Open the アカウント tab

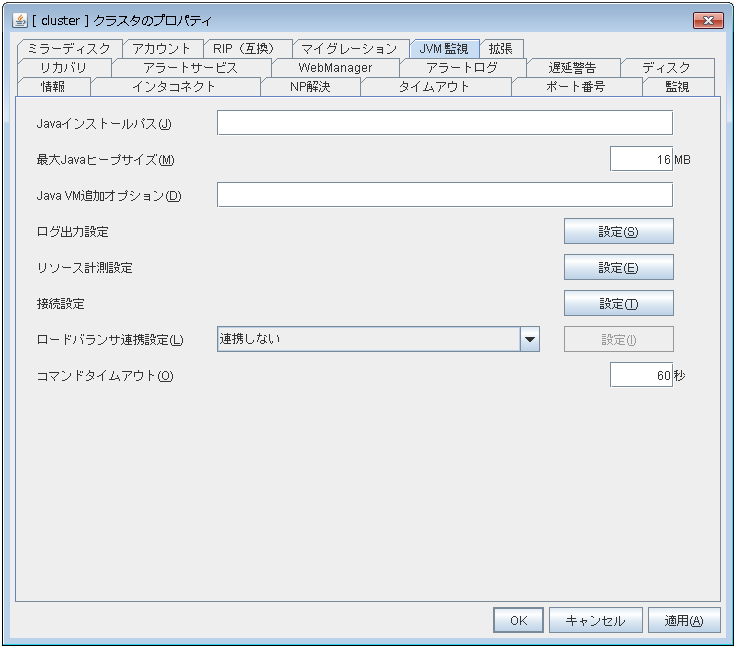[x=163, y=48]
